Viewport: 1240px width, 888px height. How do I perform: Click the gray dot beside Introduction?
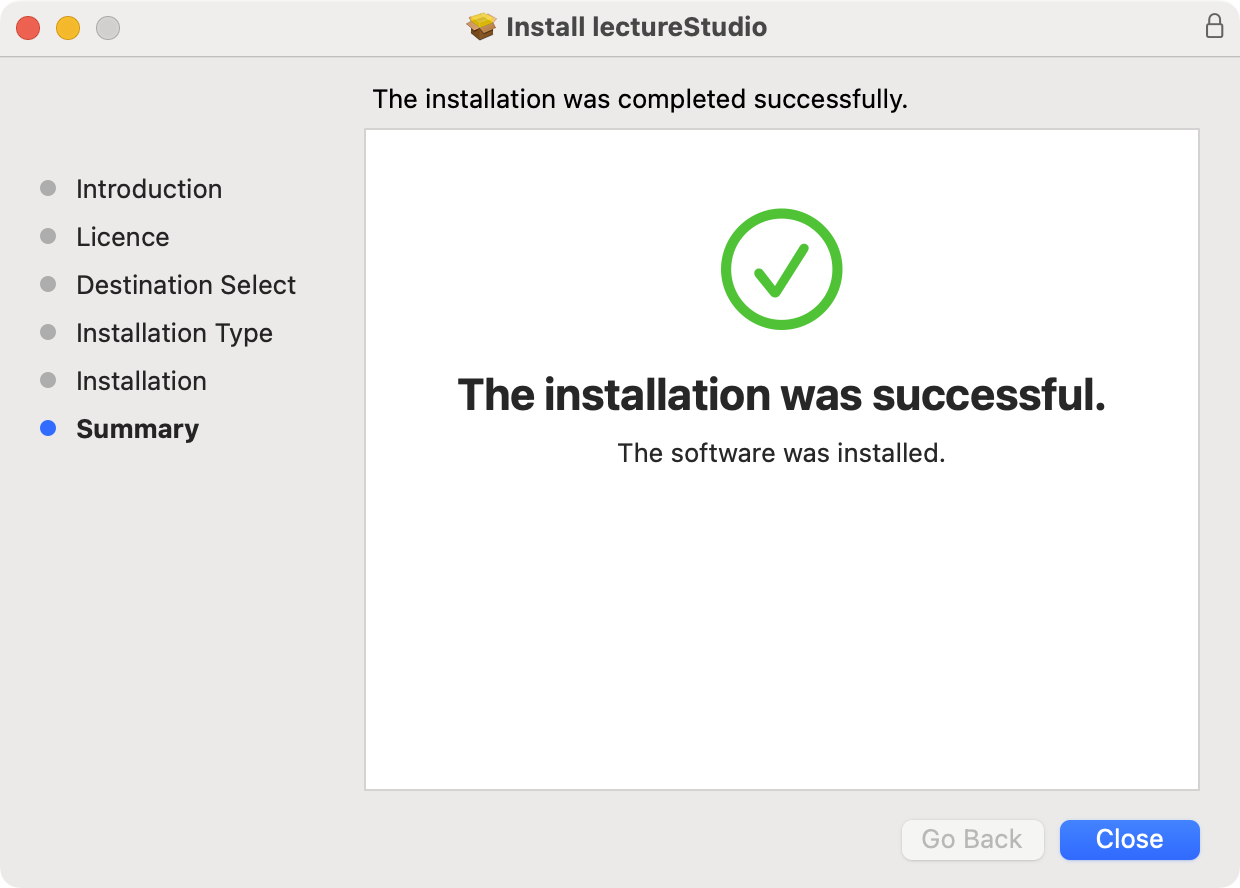tap(48, 188)
